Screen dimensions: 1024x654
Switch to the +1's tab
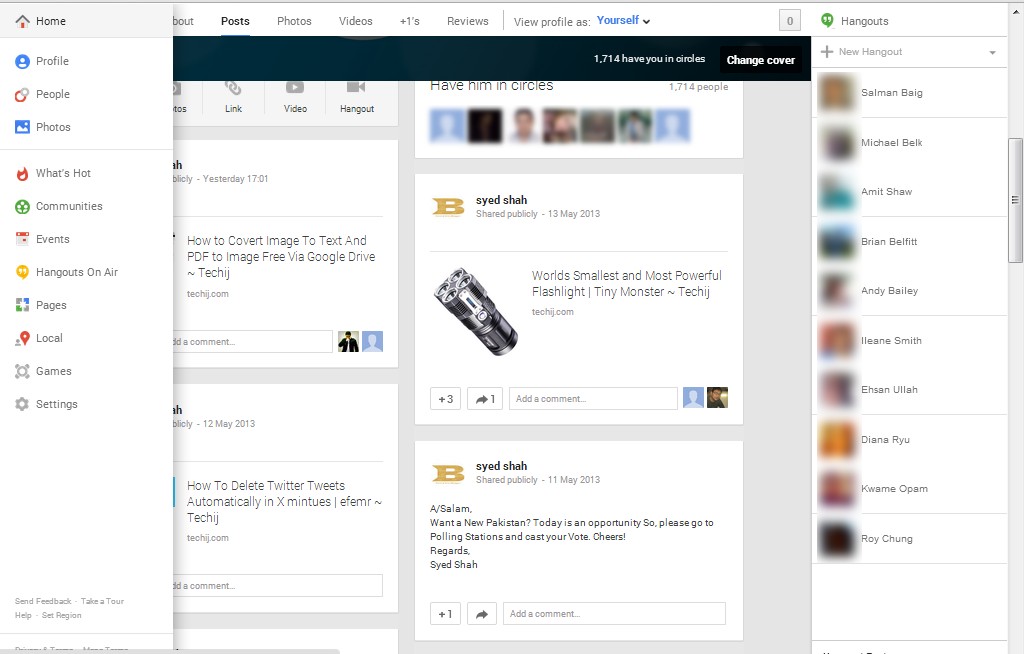tap(409, 21)
